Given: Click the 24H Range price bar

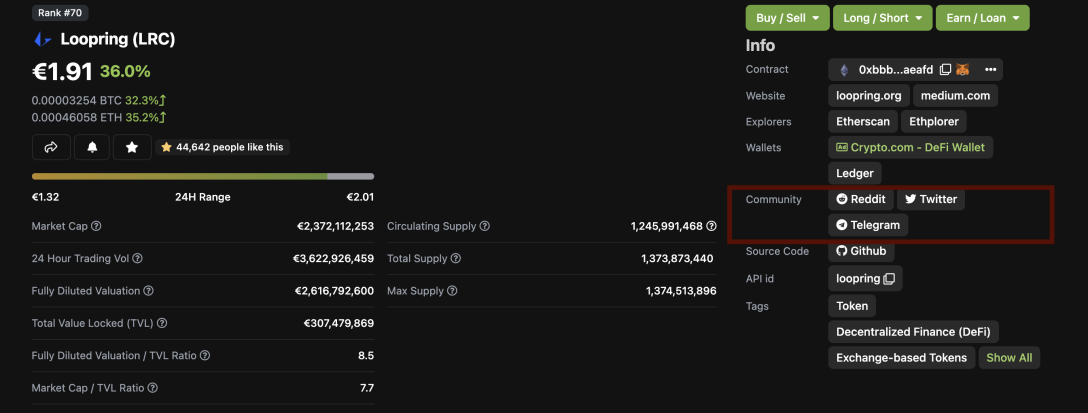Looking at the screenshot, I should (x=203, y=176).
